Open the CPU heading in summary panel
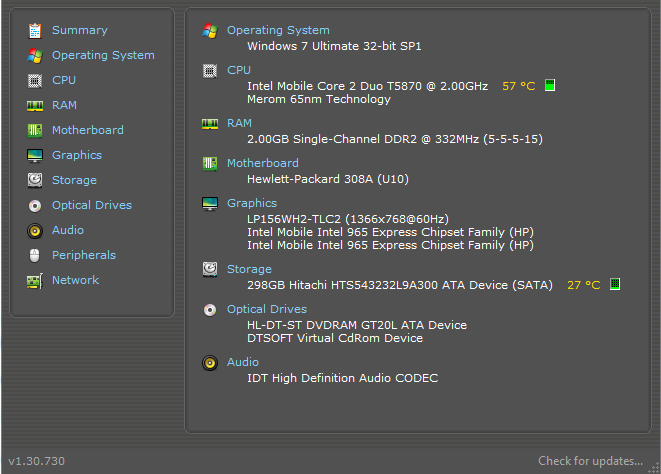661x474 pixels. (239, 70)
